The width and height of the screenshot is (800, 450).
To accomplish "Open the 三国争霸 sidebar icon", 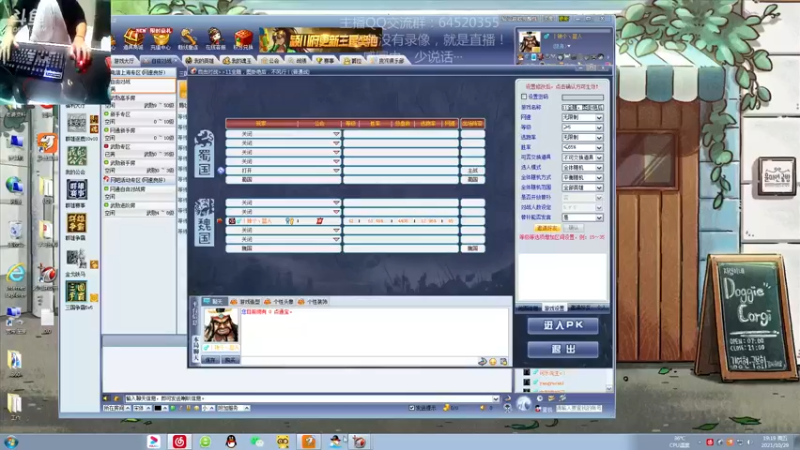I will 77,292.
